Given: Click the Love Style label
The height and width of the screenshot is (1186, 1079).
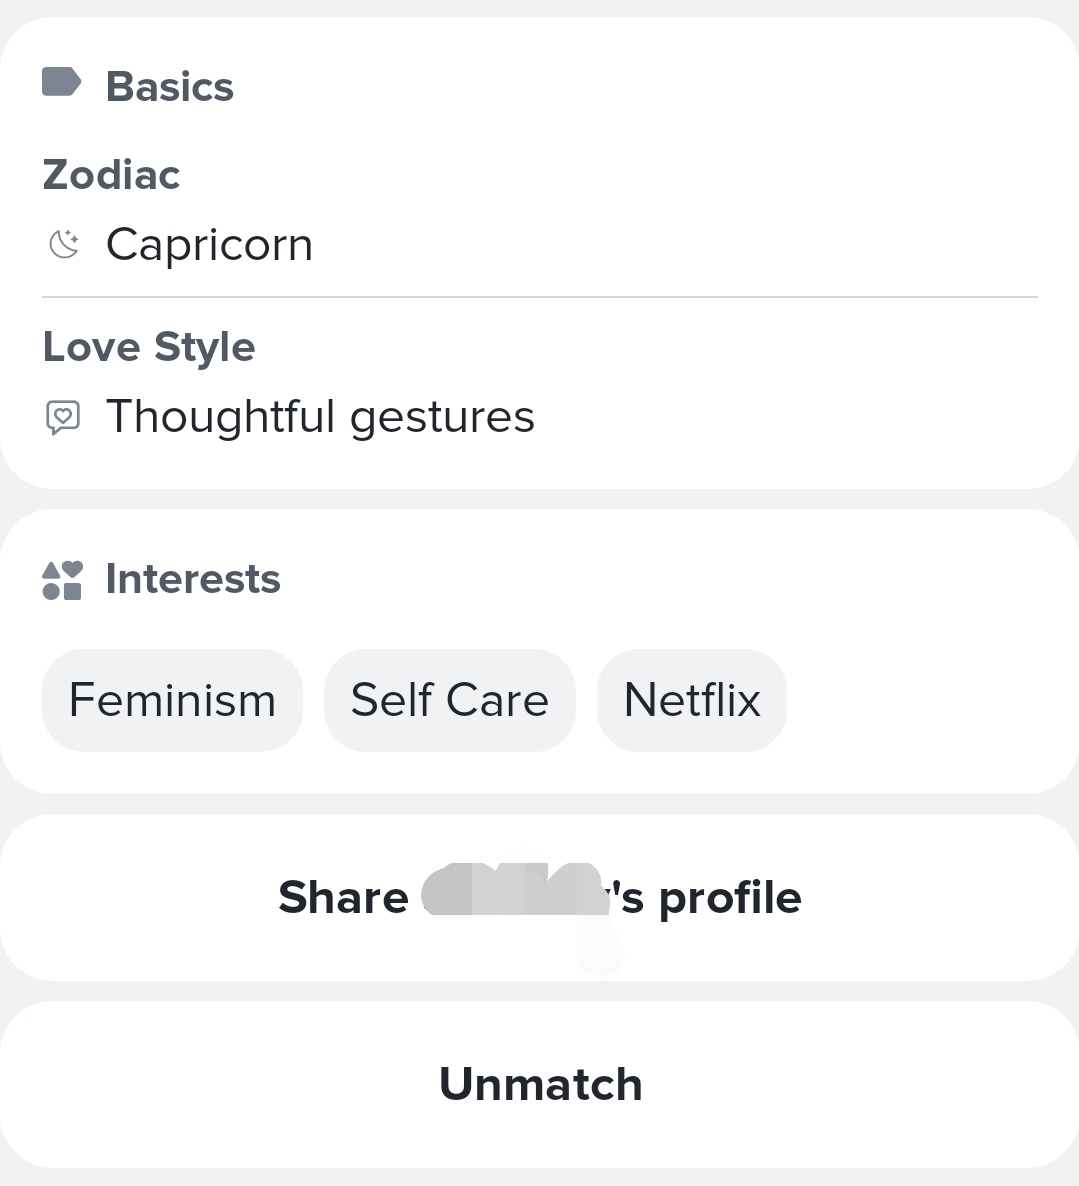Looking at the screenshot, I should click(149, 347).
